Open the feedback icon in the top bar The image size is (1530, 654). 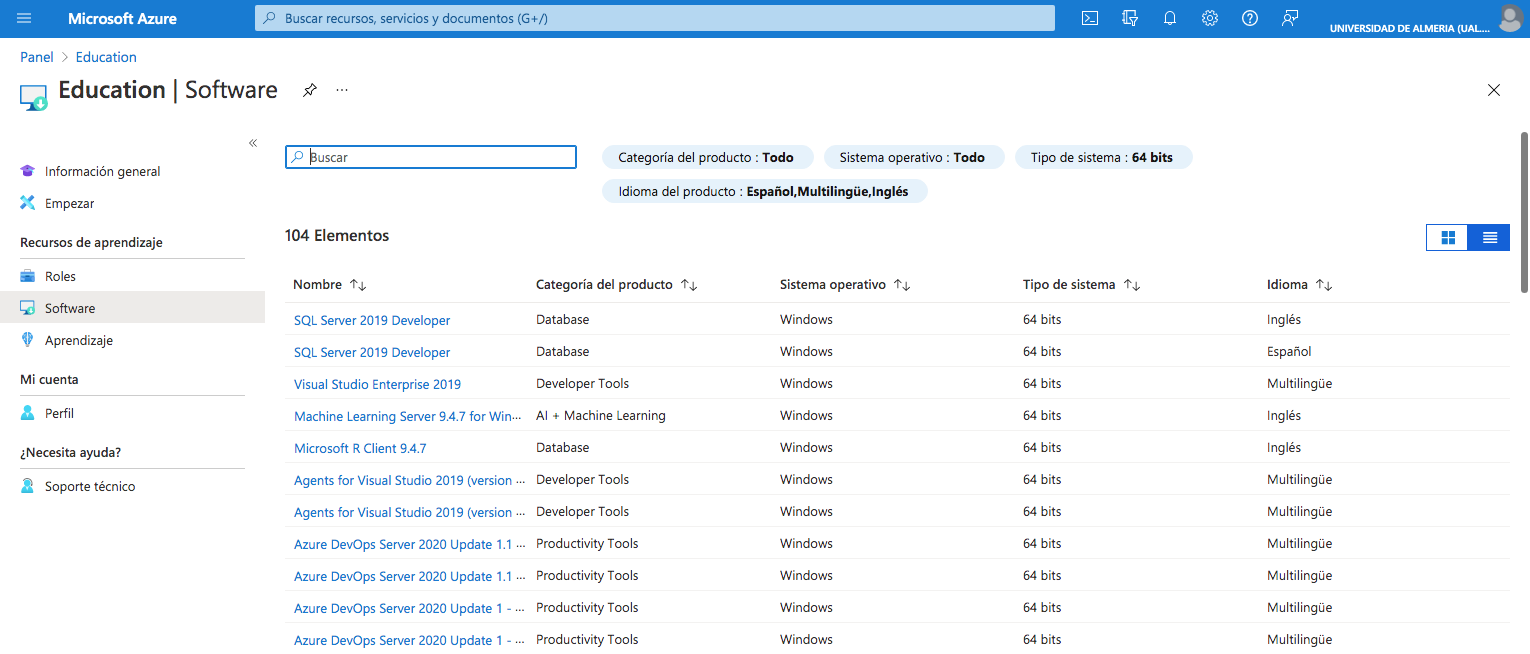(x=1290, y=18)
